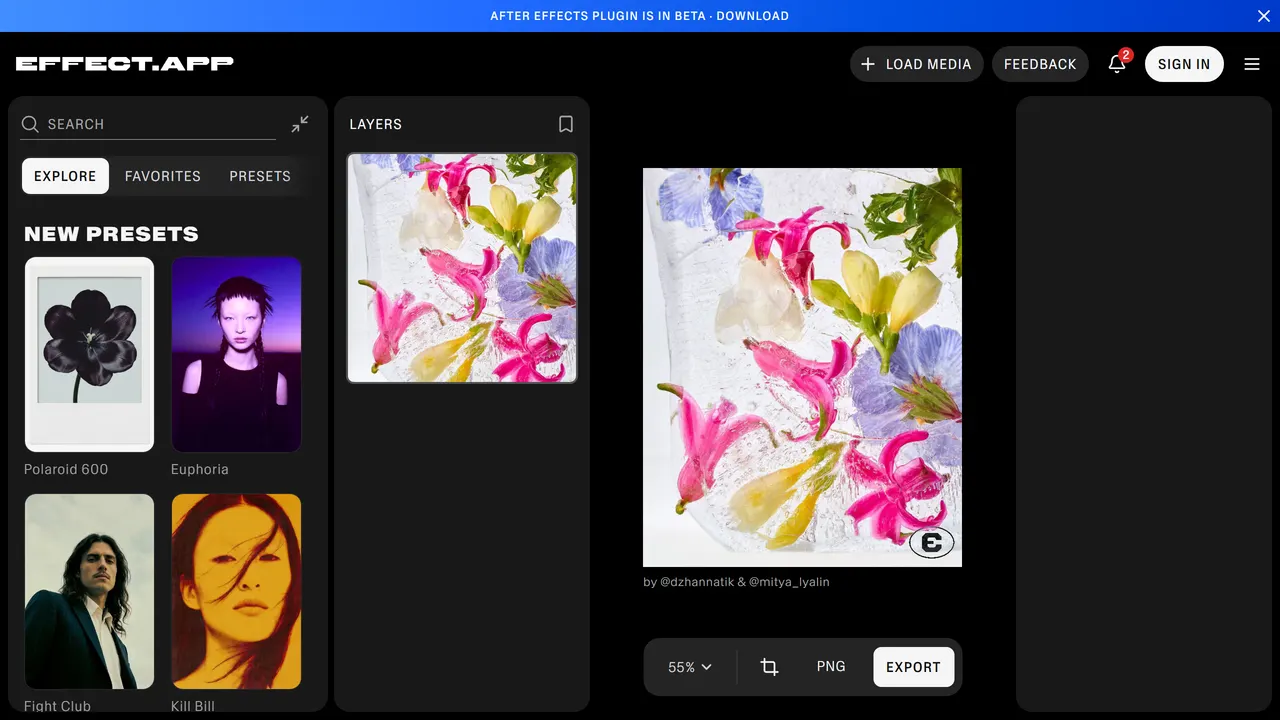Open the 55% zoom dropdown
The image size is (1280, 720).
[x=690, y=667]
